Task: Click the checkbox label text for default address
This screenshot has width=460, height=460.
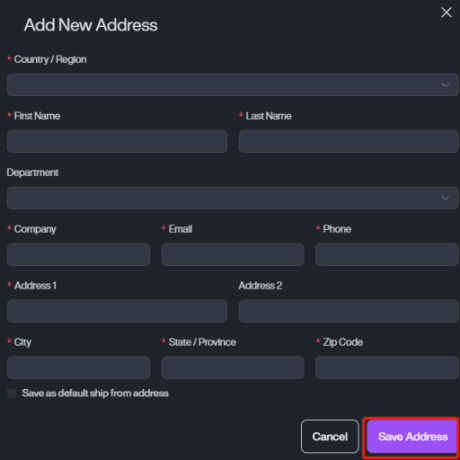Action: coord(95,393)
